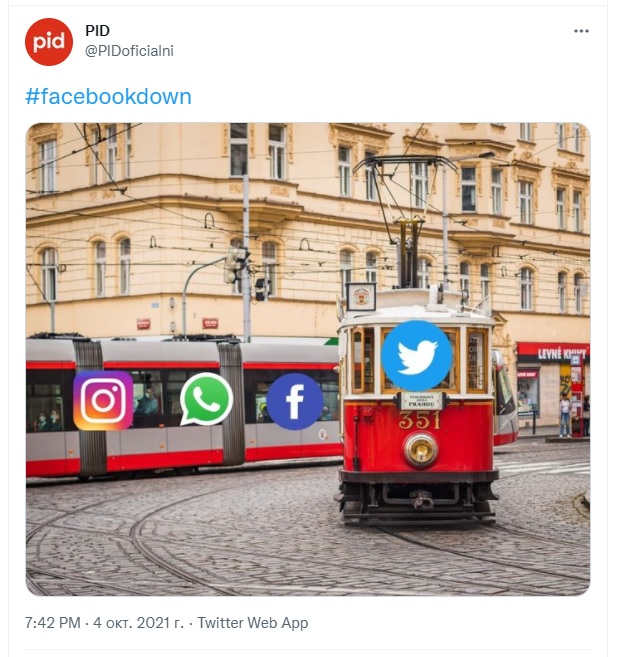
Task: Click the Instagram logo in the image
Action: (x=103, y=401)
